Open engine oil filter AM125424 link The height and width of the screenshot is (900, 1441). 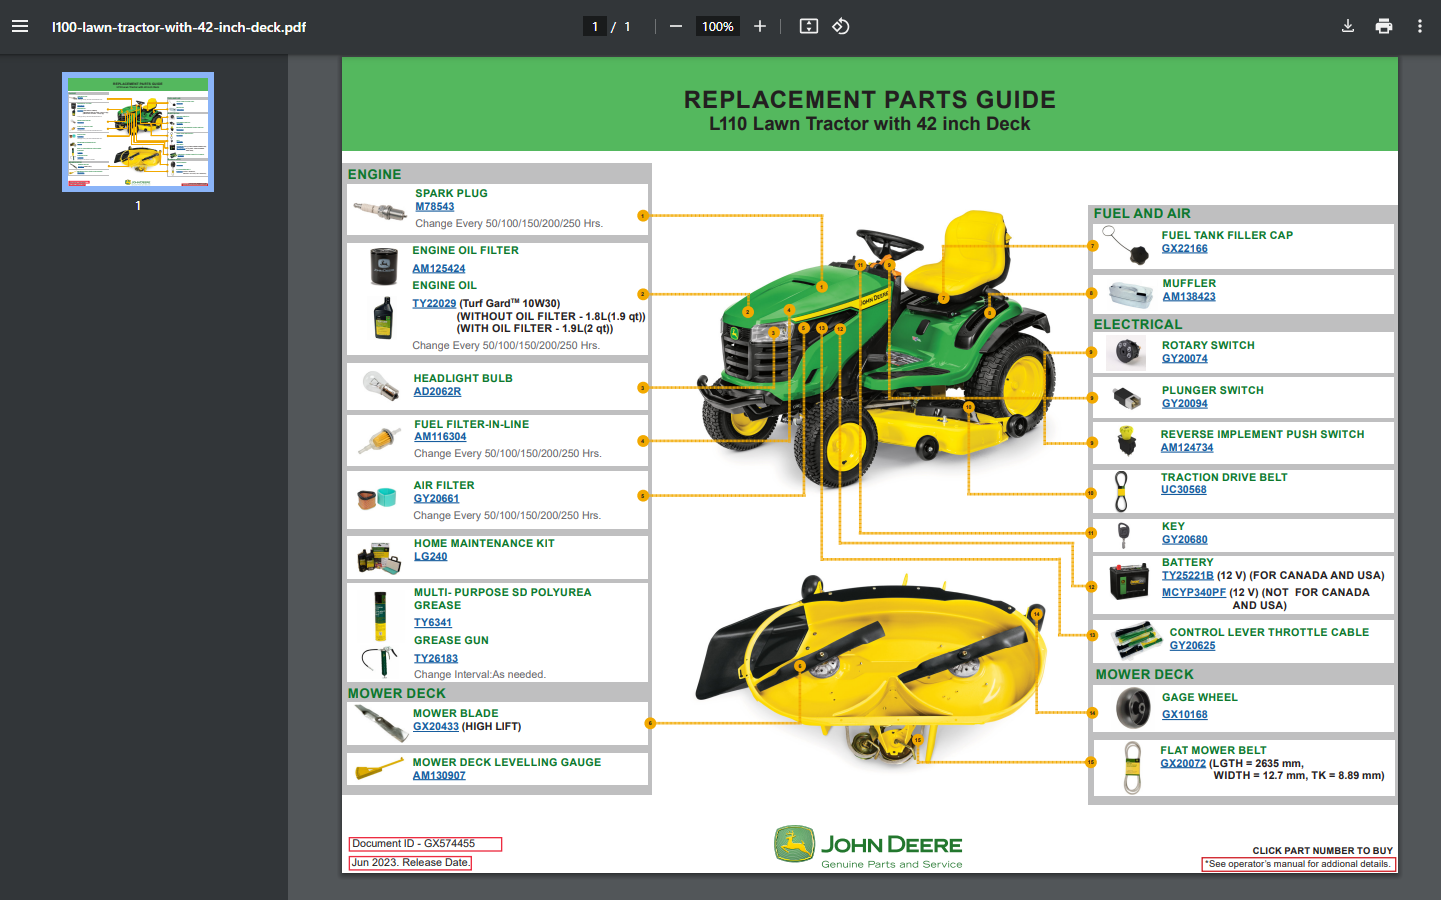click(x=439, y=269)
